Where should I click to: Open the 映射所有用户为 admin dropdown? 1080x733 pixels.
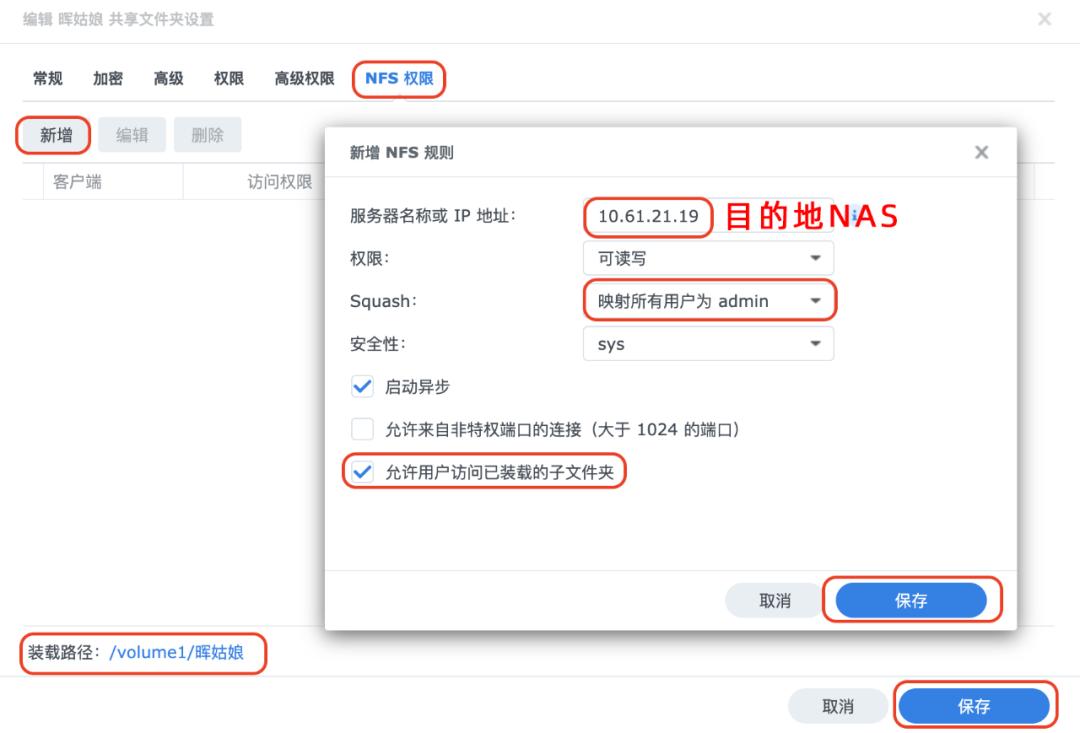[x=706, y=300]
